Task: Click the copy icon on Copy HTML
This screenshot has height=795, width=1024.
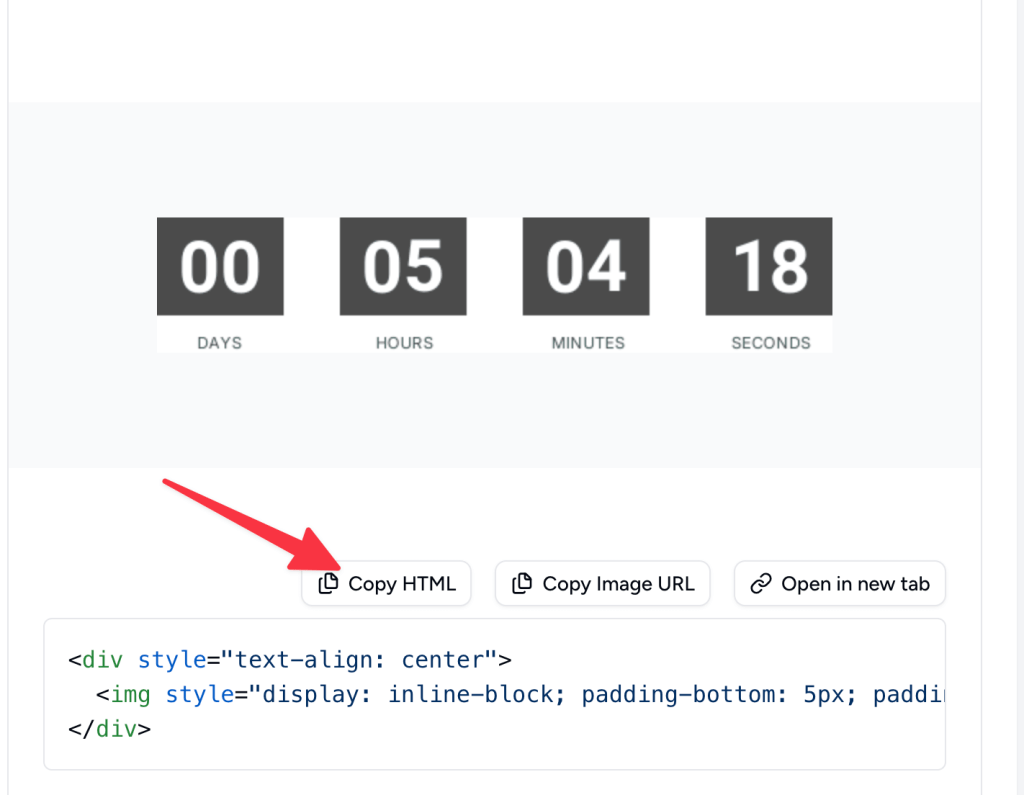Action: point(328,583)
